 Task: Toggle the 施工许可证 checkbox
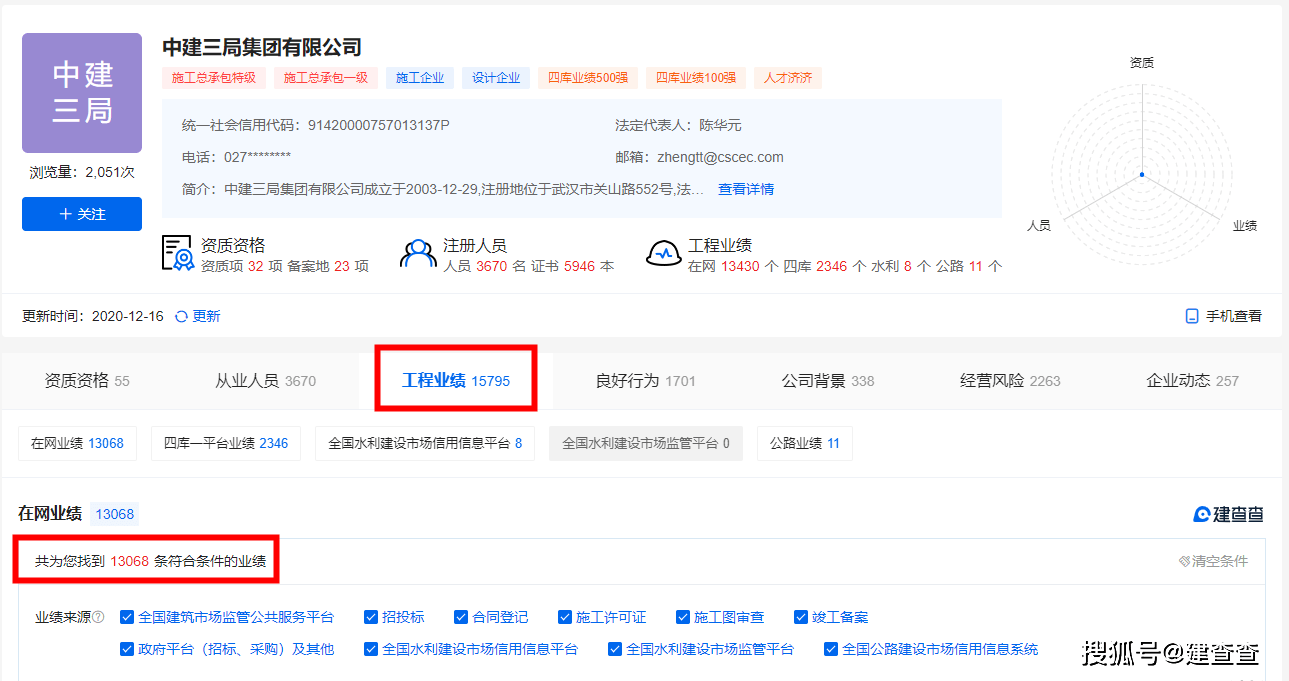point(565,617)
